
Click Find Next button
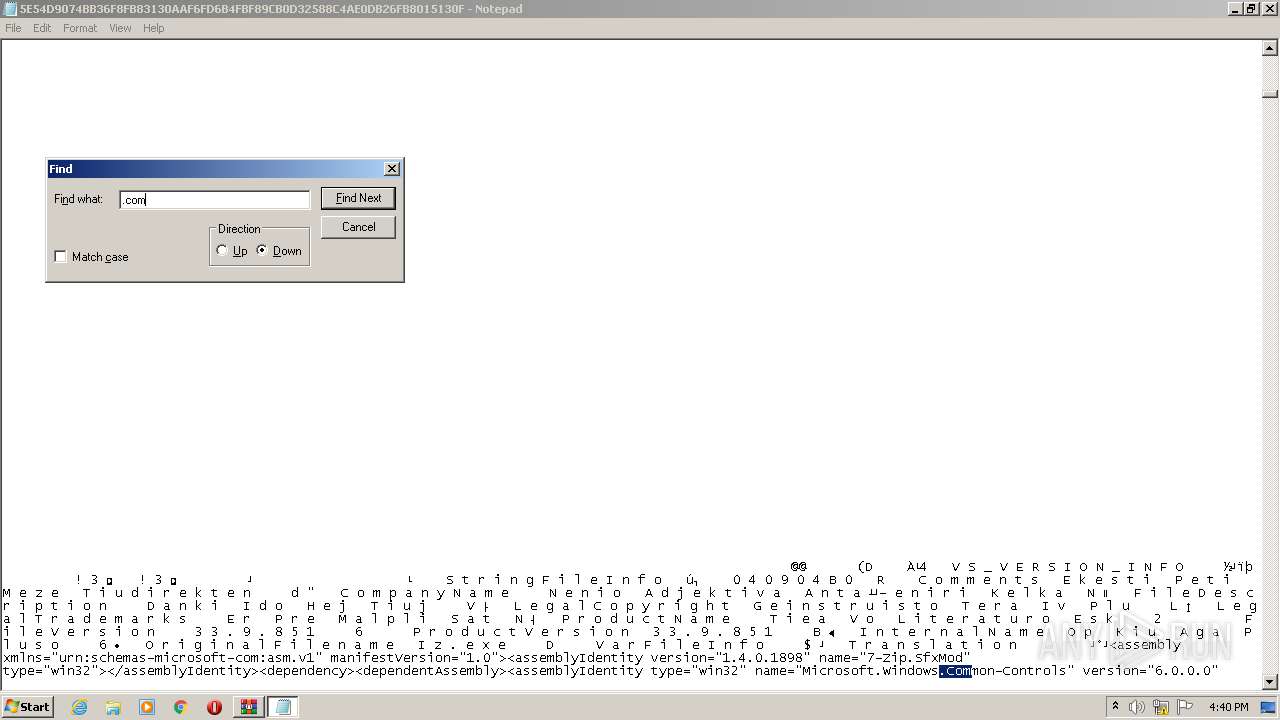point(358,198)
